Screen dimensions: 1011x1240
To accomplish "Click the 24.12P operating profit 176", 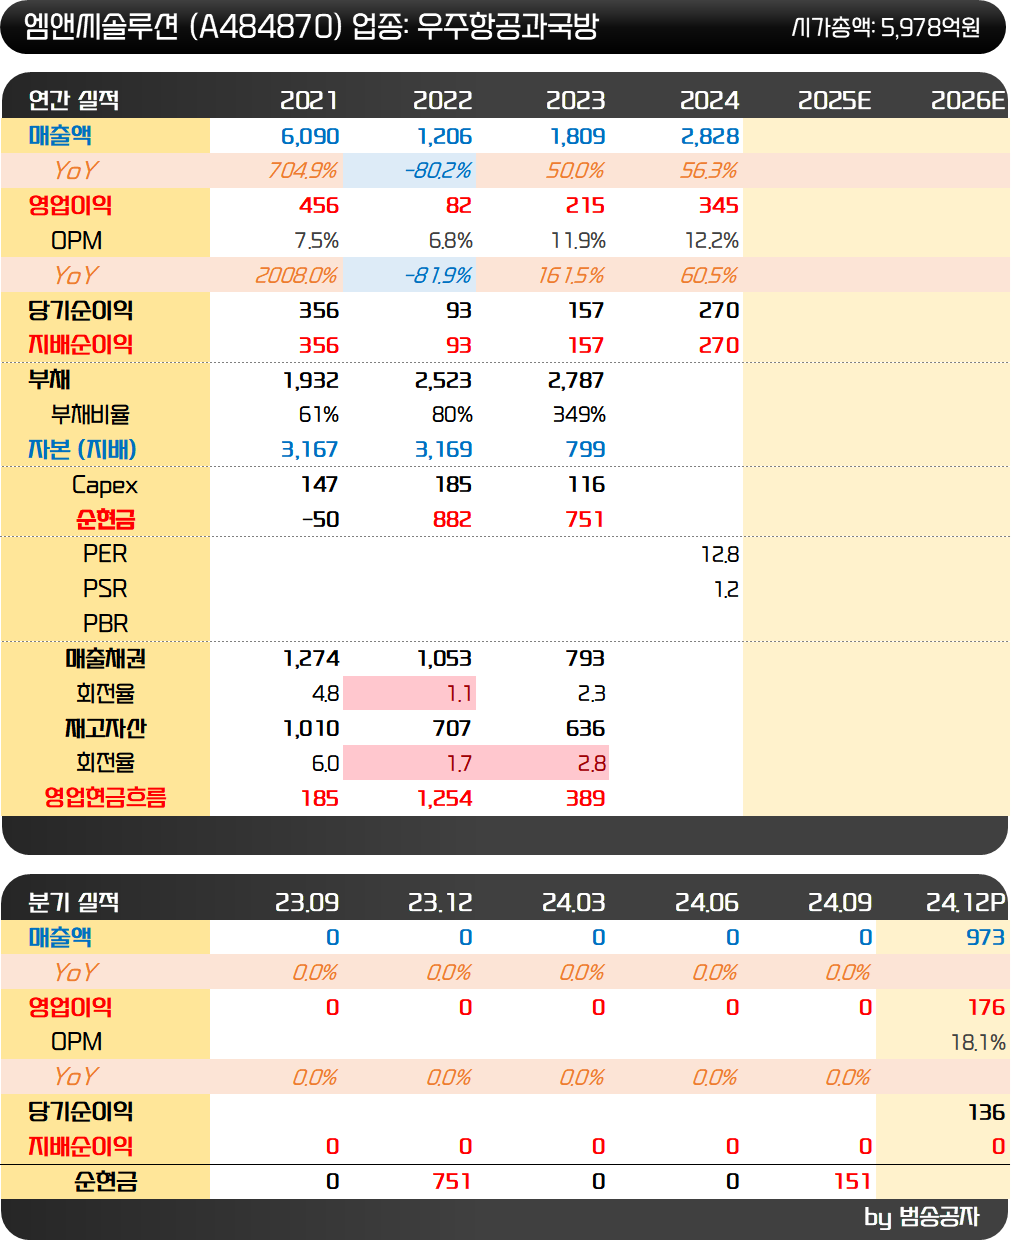I will pyautogui.click(x=986, y=1008).
